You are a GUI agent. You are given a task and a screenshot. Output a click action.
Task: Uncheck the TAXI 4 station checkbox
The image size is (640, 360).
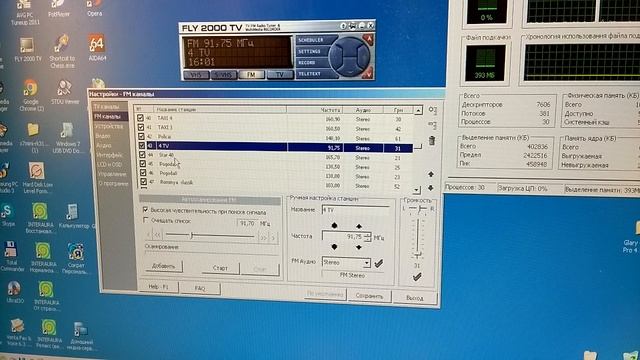(x=140, y=118)
